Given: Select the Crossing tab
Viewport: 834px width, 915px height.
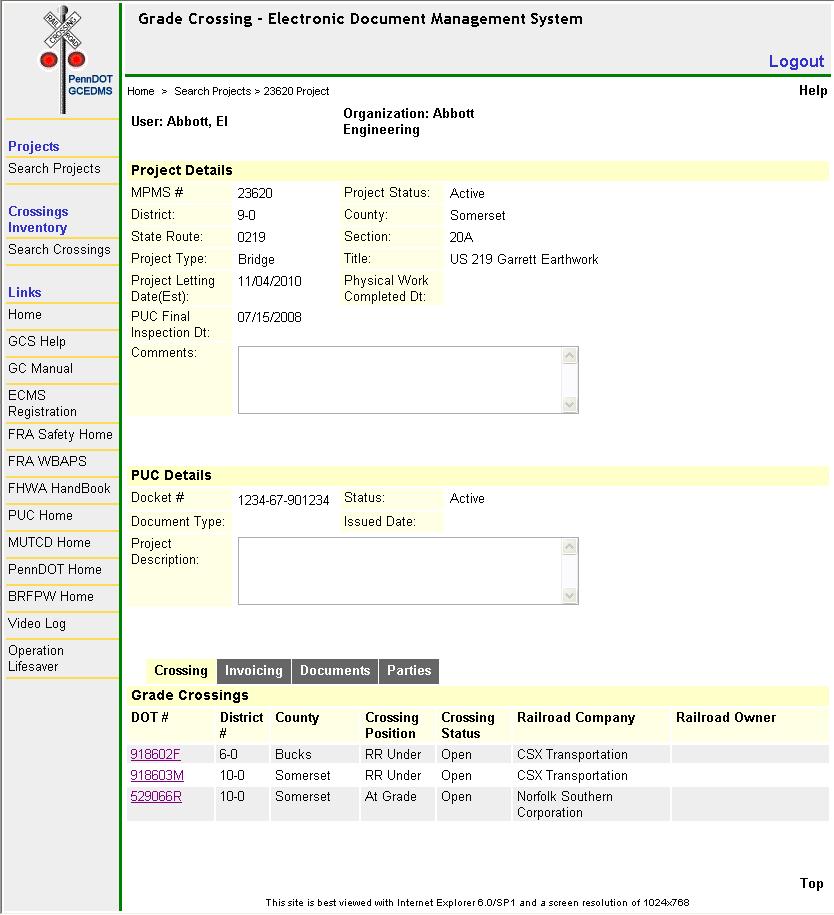Looking at the screenshot, I should click(181, 671).
